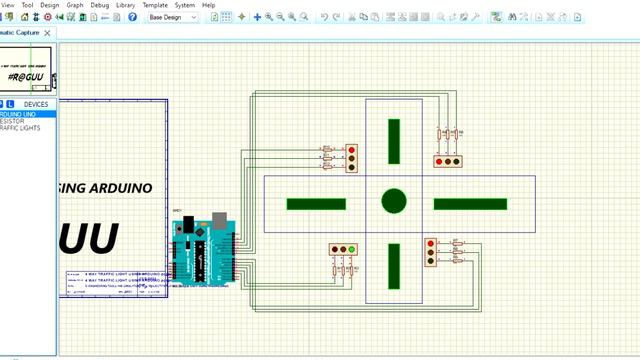Open the View menu

tap(7, 5)
